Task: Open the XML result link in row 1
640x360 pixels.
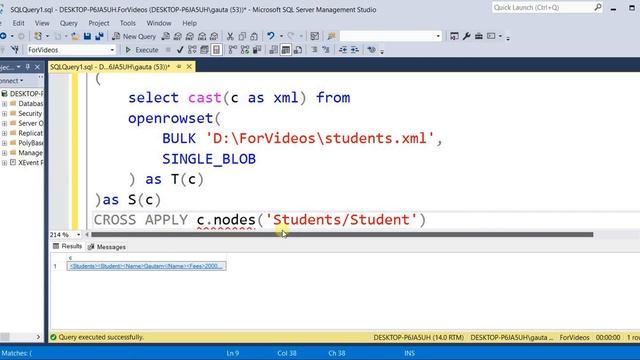Action: [x=147, y=266]
